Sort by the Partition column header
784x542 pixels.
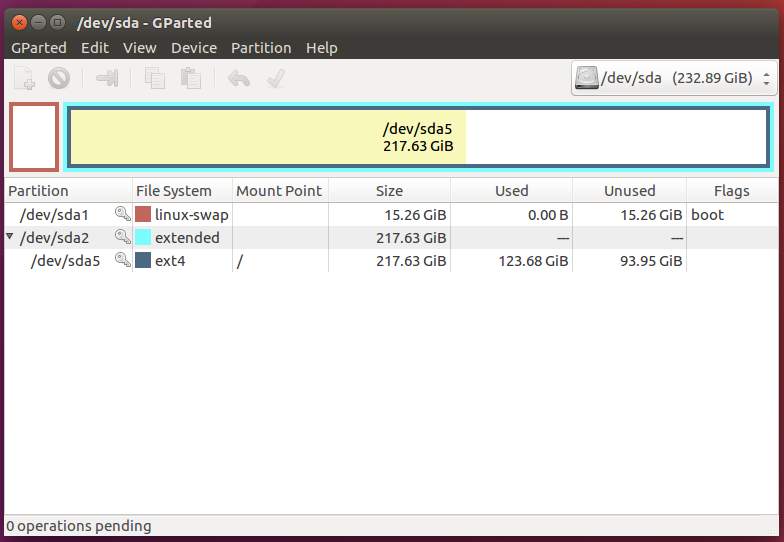point(68,190)
